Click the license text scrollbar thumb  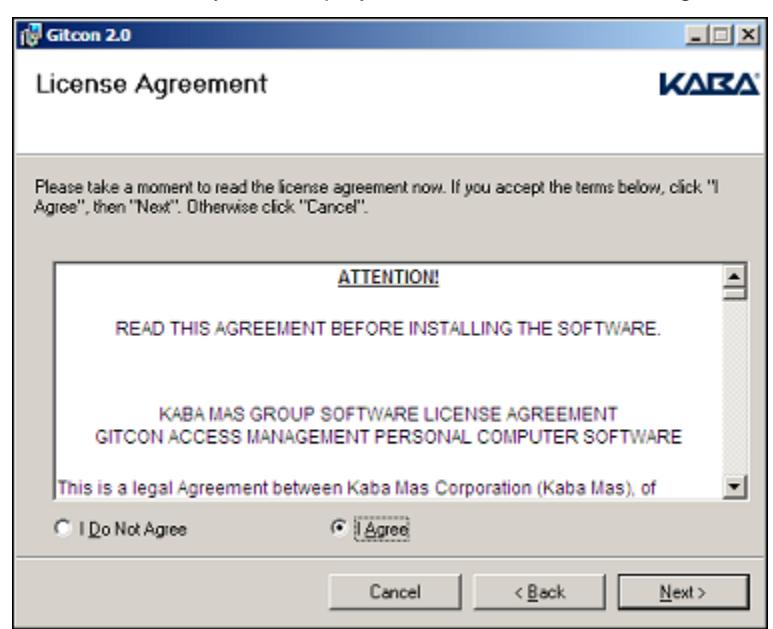point(735,294)
